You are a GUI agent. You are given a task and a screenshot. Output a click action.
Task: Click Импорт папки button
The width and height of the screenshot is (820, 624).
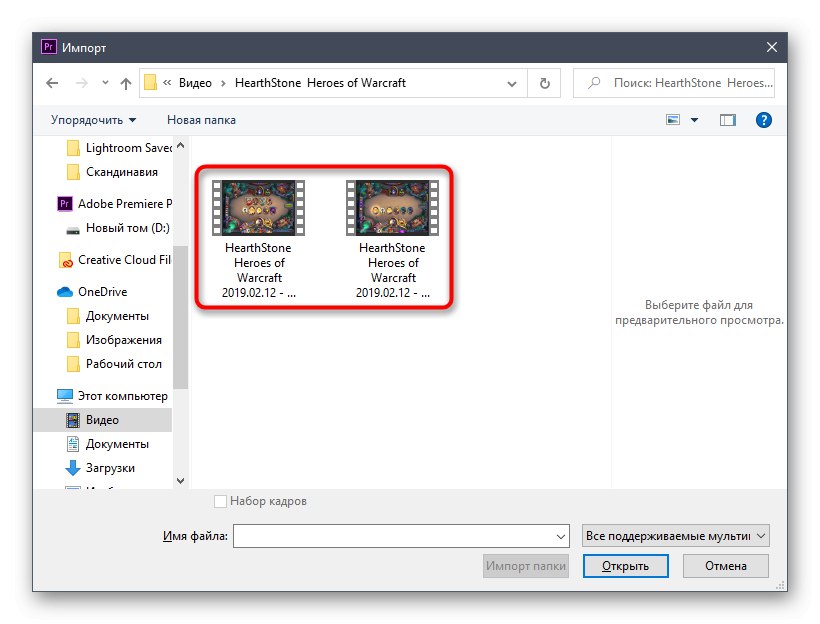click(526, 566)
